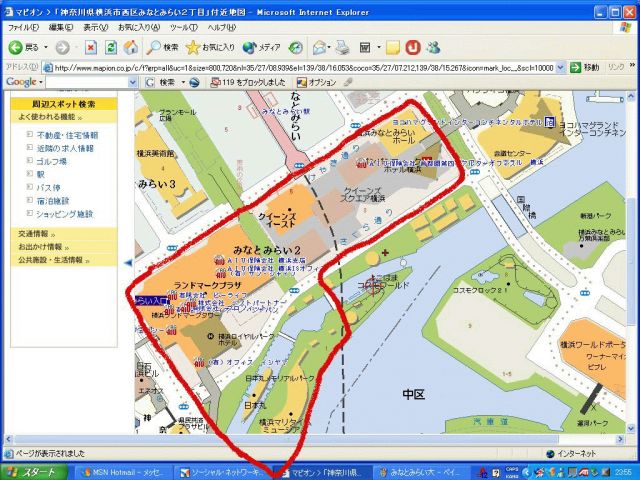Print the page with the printer icon

pos(343,48)
